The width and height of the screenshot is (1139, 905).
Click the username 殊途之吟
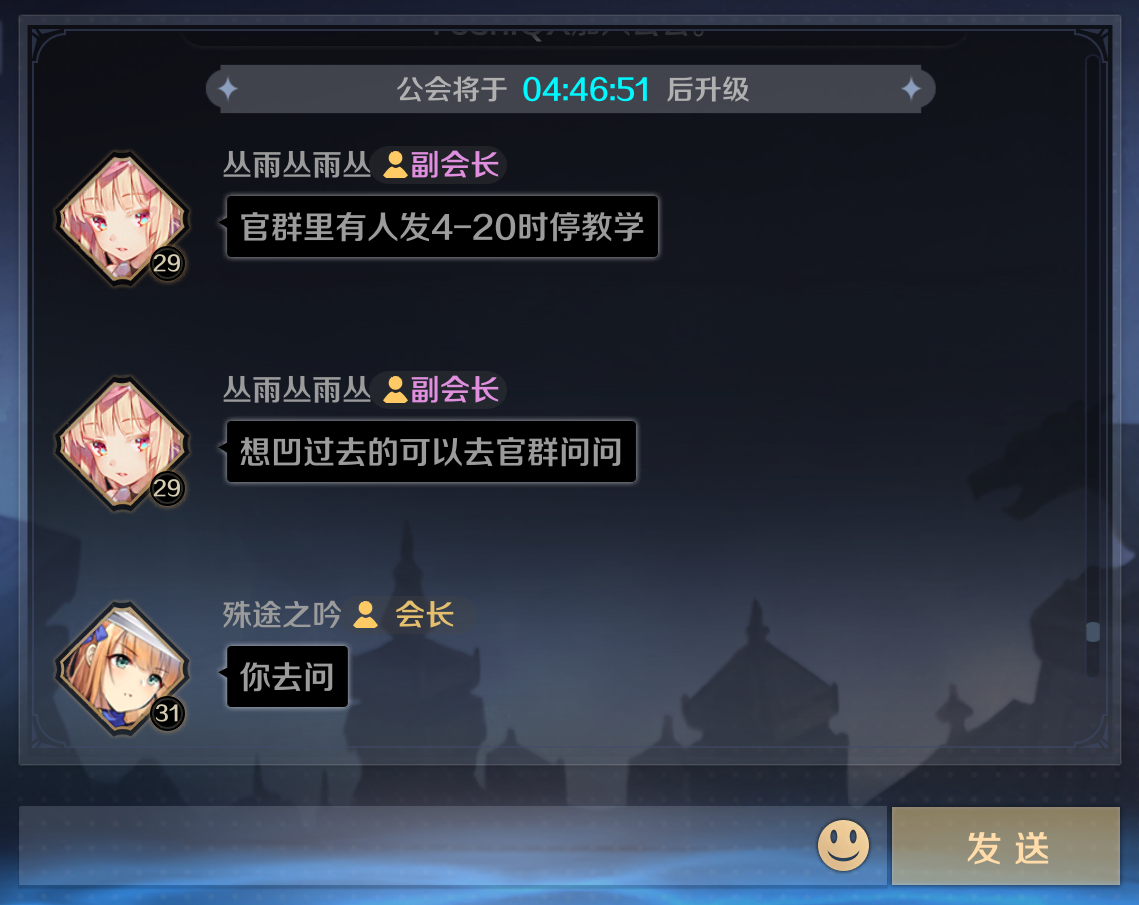(282, 615)
